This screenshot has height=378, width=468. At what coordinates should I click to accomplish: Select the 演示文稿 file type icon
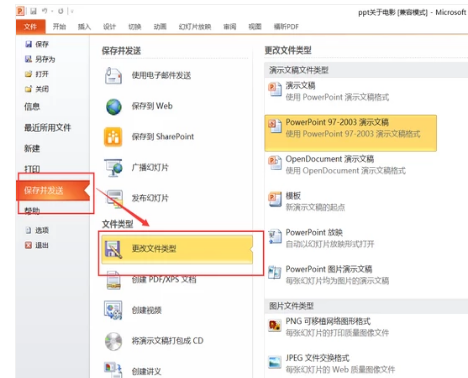click(x=275, y=89)
